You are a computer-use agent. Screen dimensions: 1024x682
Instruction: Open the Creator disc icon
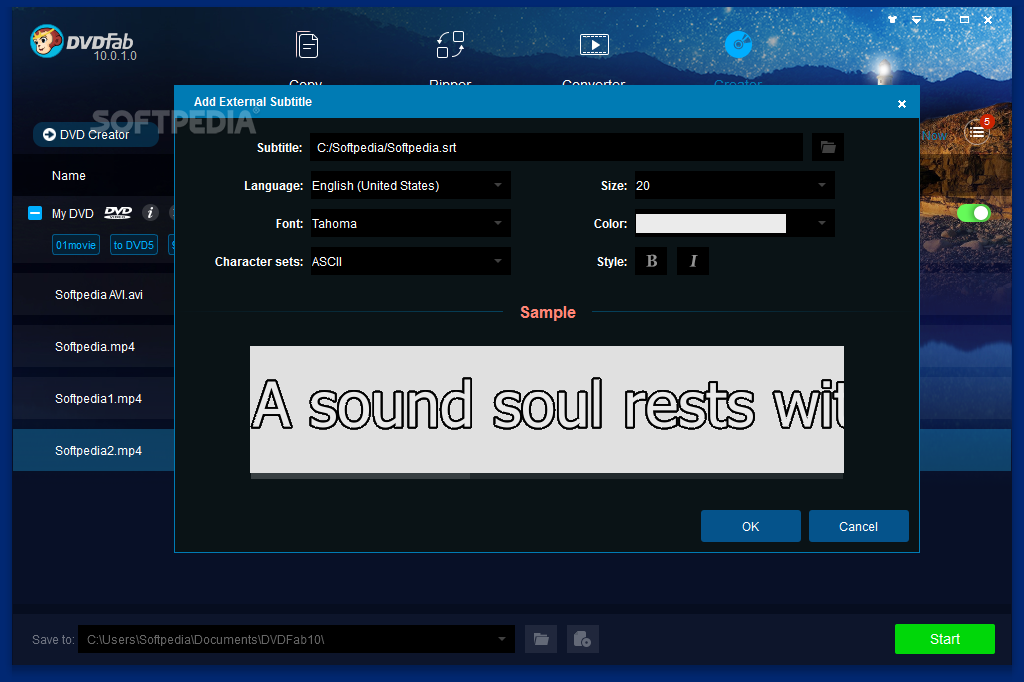click(739, 44)
